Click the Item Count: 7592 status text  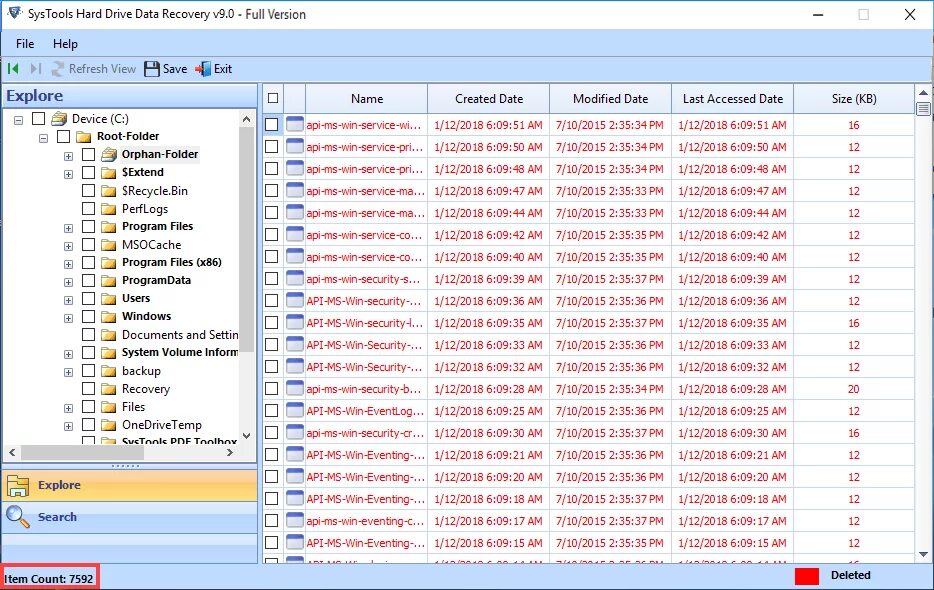coord(49,579)
